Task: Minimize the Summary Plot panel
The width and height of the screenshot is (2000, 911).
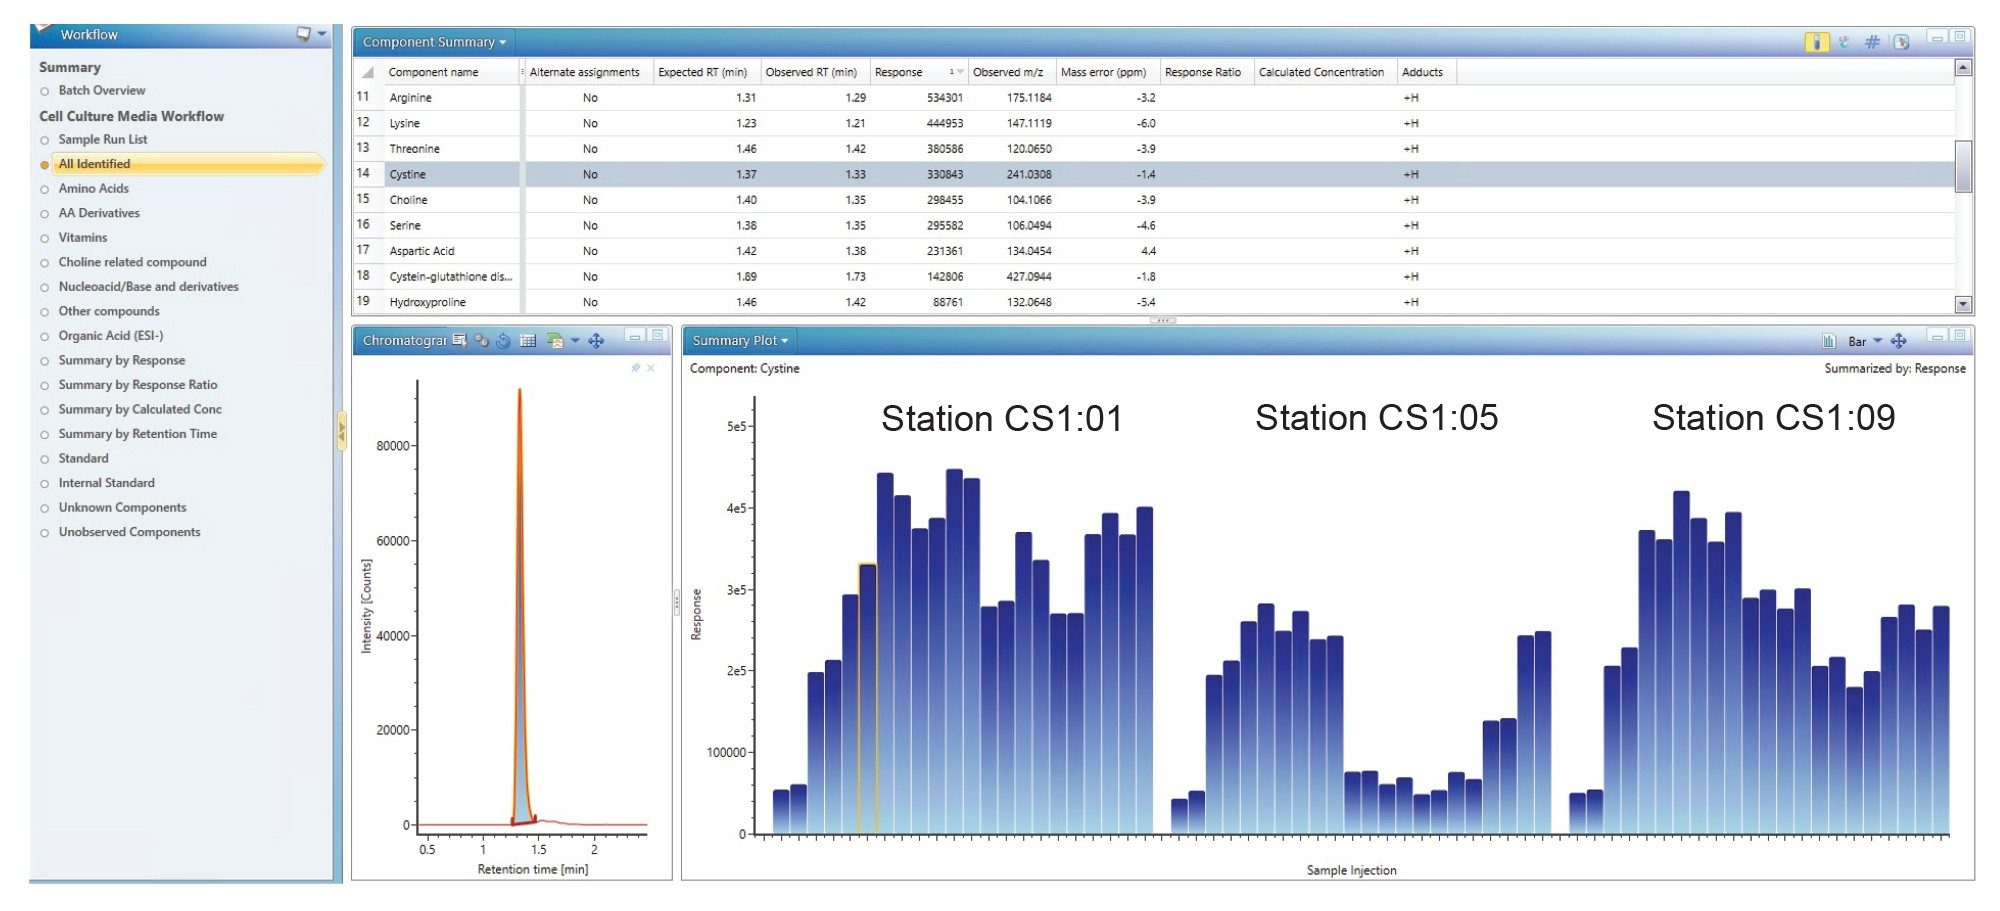Action: click(x=1937, y=336)
